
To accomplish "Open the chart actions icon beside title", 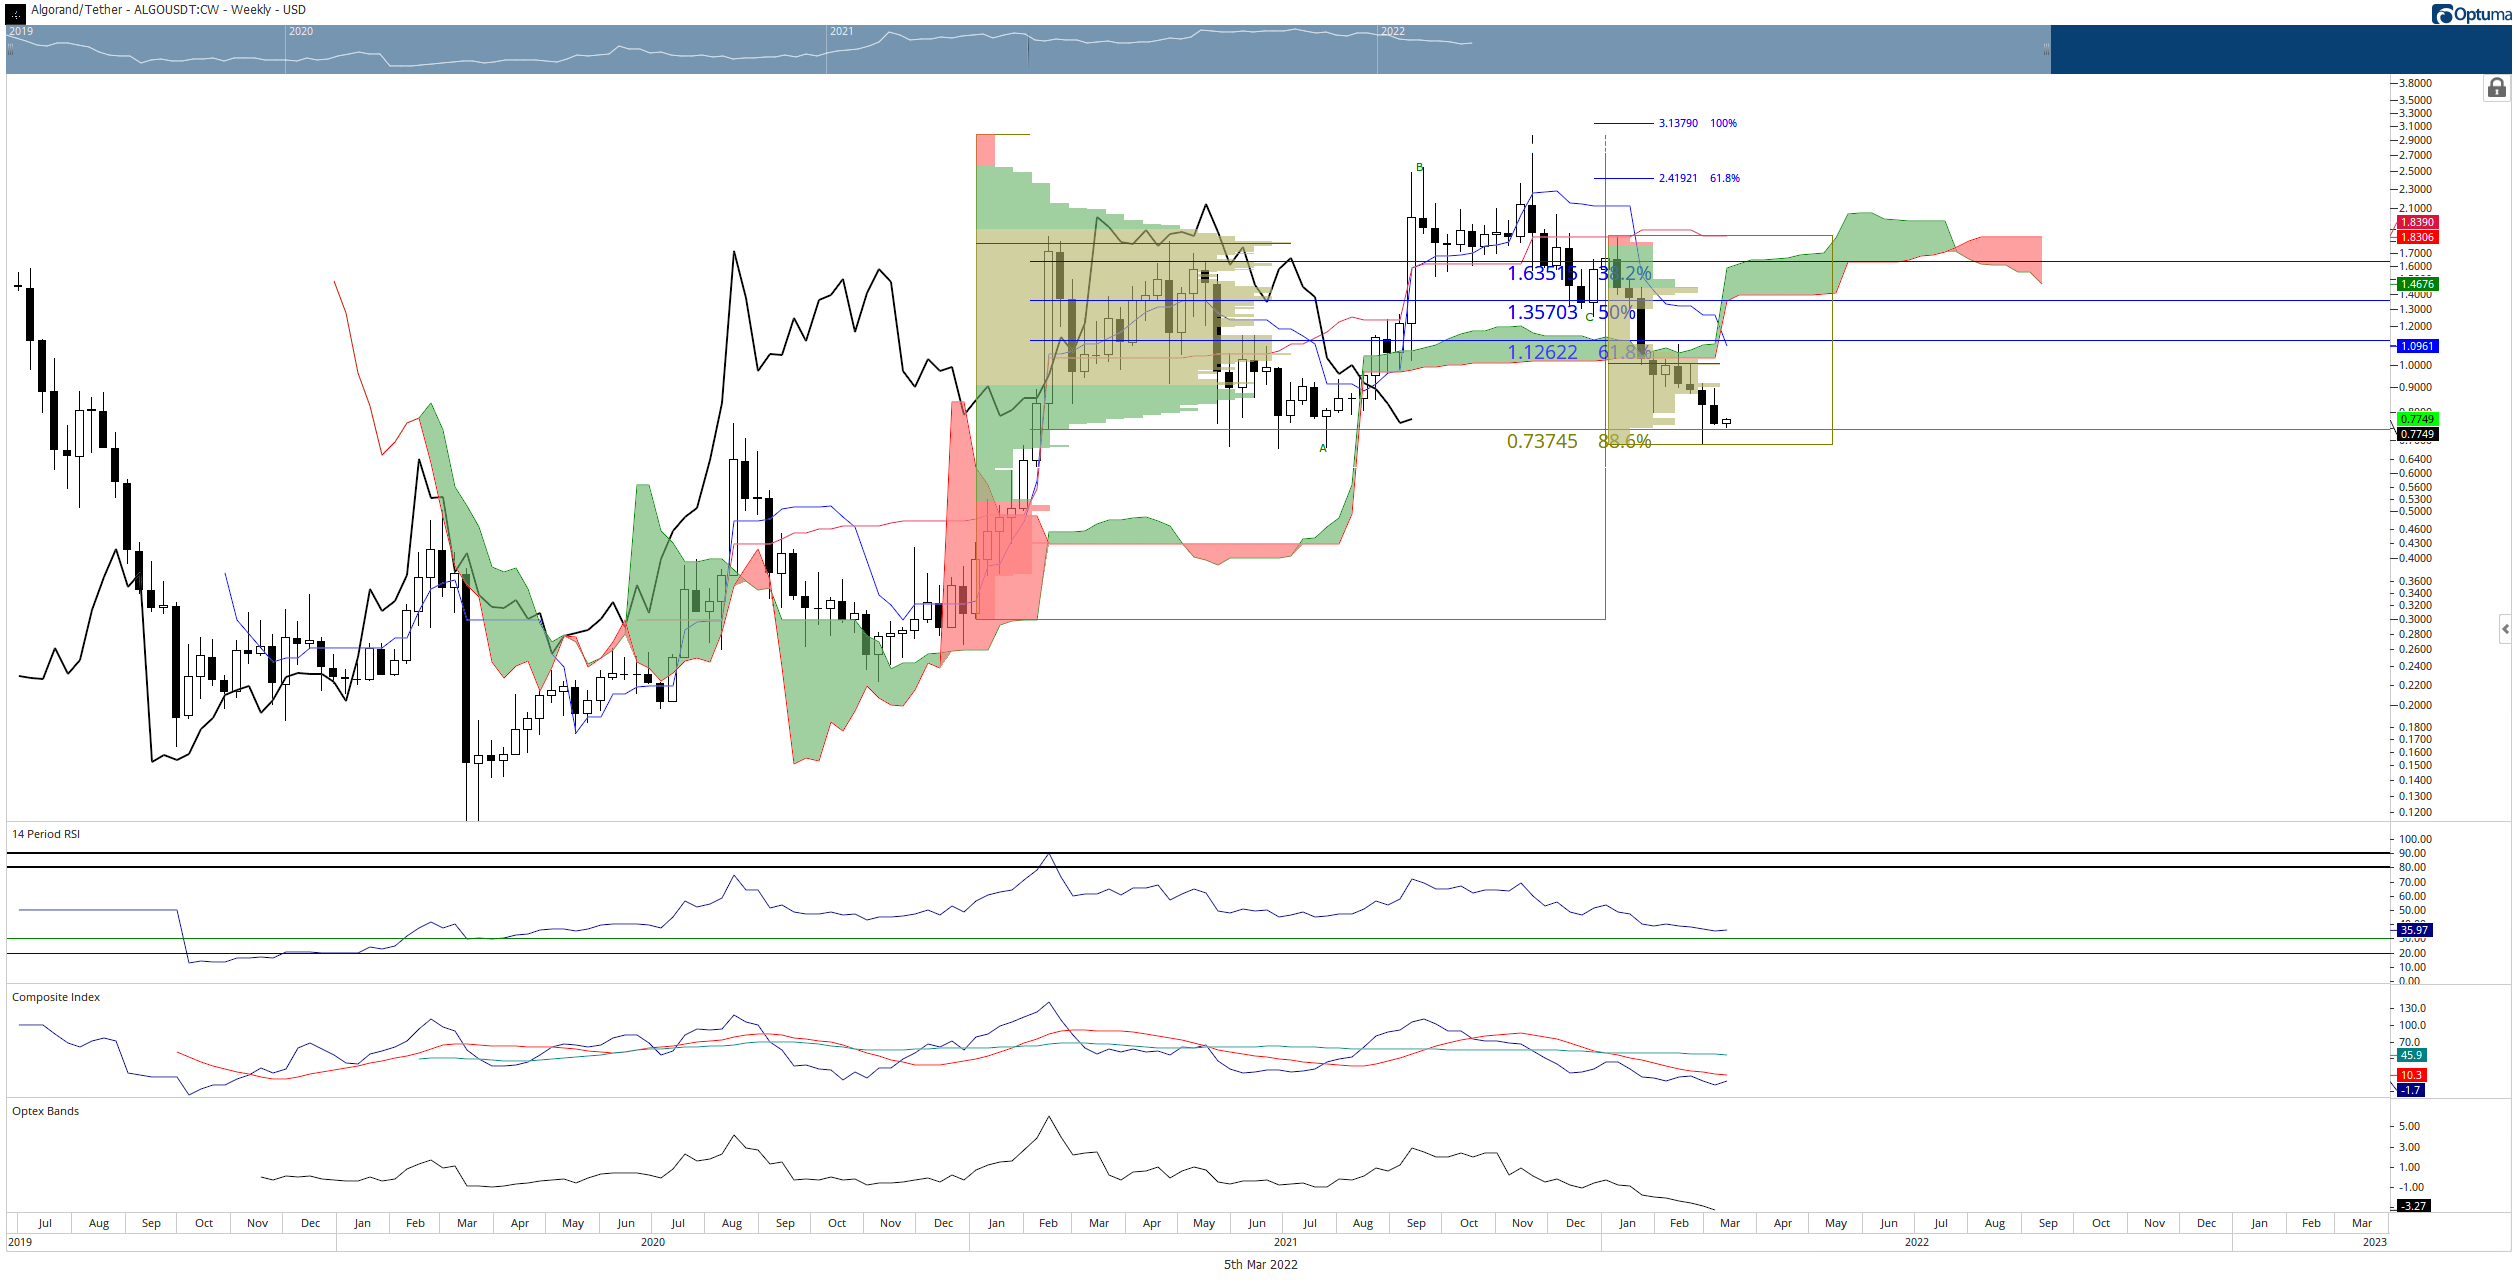I will click(15, 12).
